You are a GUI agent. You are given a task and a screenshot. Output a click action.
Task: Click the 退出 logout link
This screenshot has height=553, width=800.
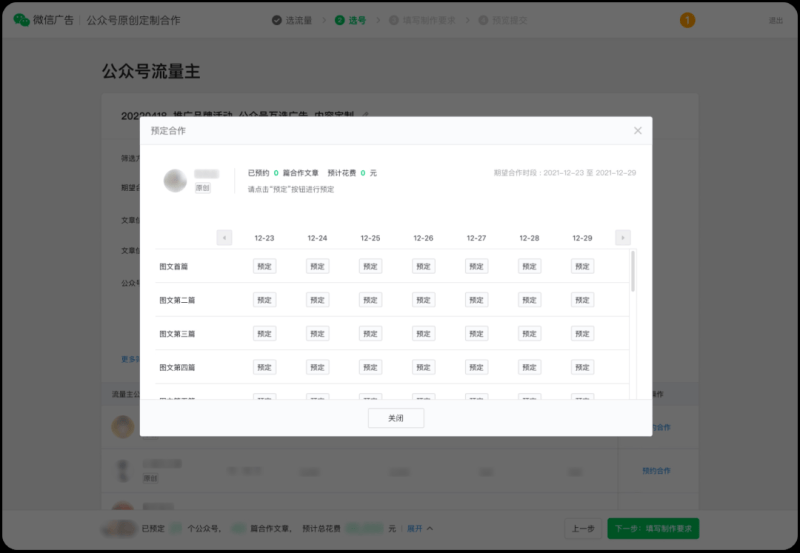coord(776,20)
